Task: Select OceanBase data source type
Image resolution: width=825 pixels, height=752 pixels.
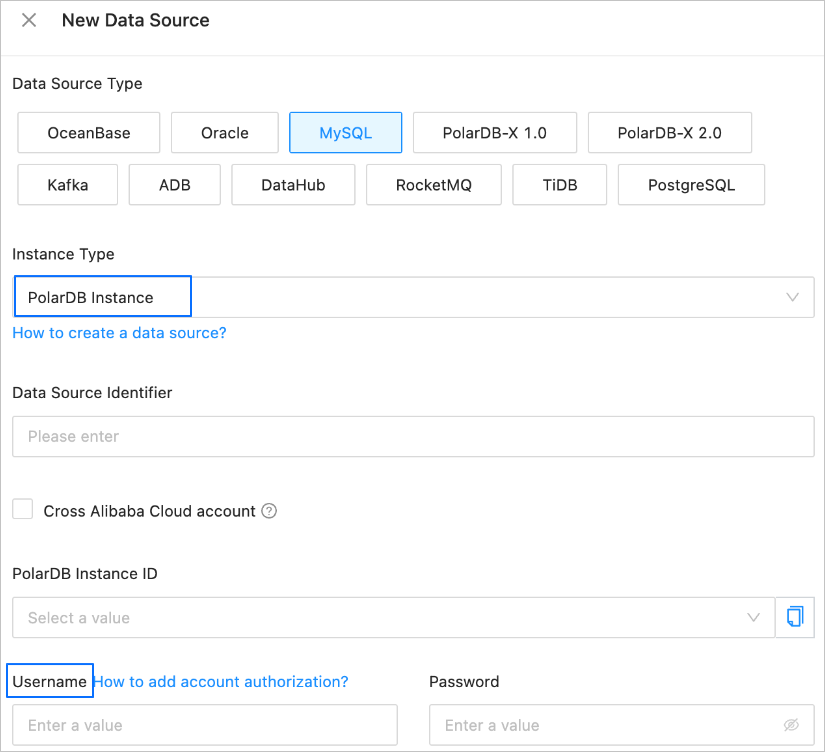Action: pyautogui.click(x=89, y=133)
